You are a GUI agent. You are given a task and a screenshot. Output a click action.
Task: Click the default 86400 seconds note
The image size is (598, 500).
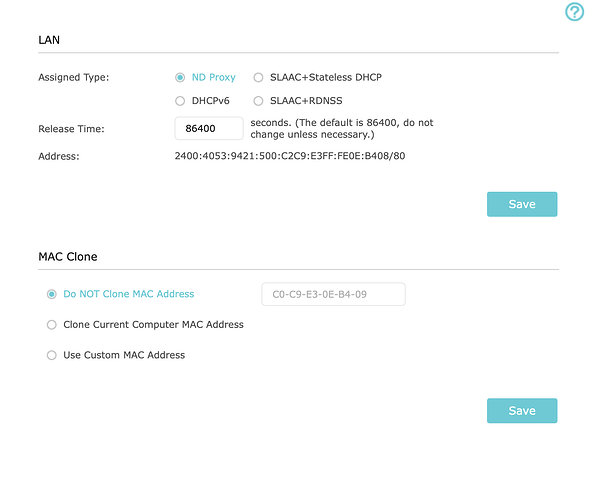(342, 129)
